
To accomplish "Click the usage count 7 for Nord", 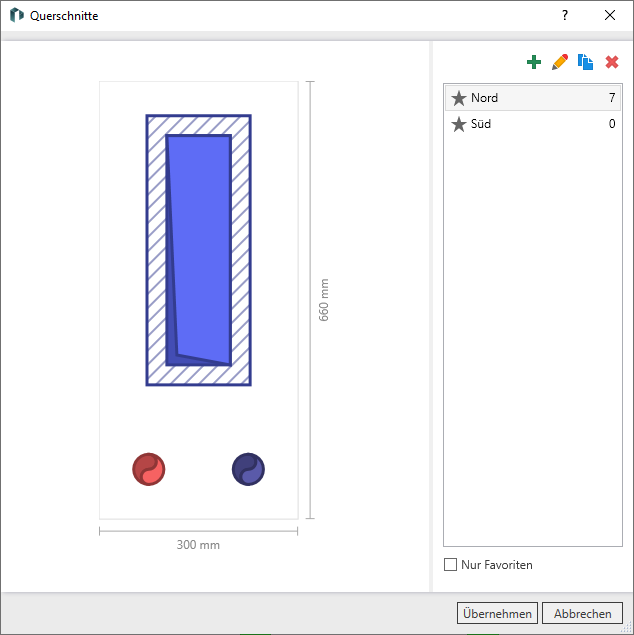I will [x=612, y=98].
